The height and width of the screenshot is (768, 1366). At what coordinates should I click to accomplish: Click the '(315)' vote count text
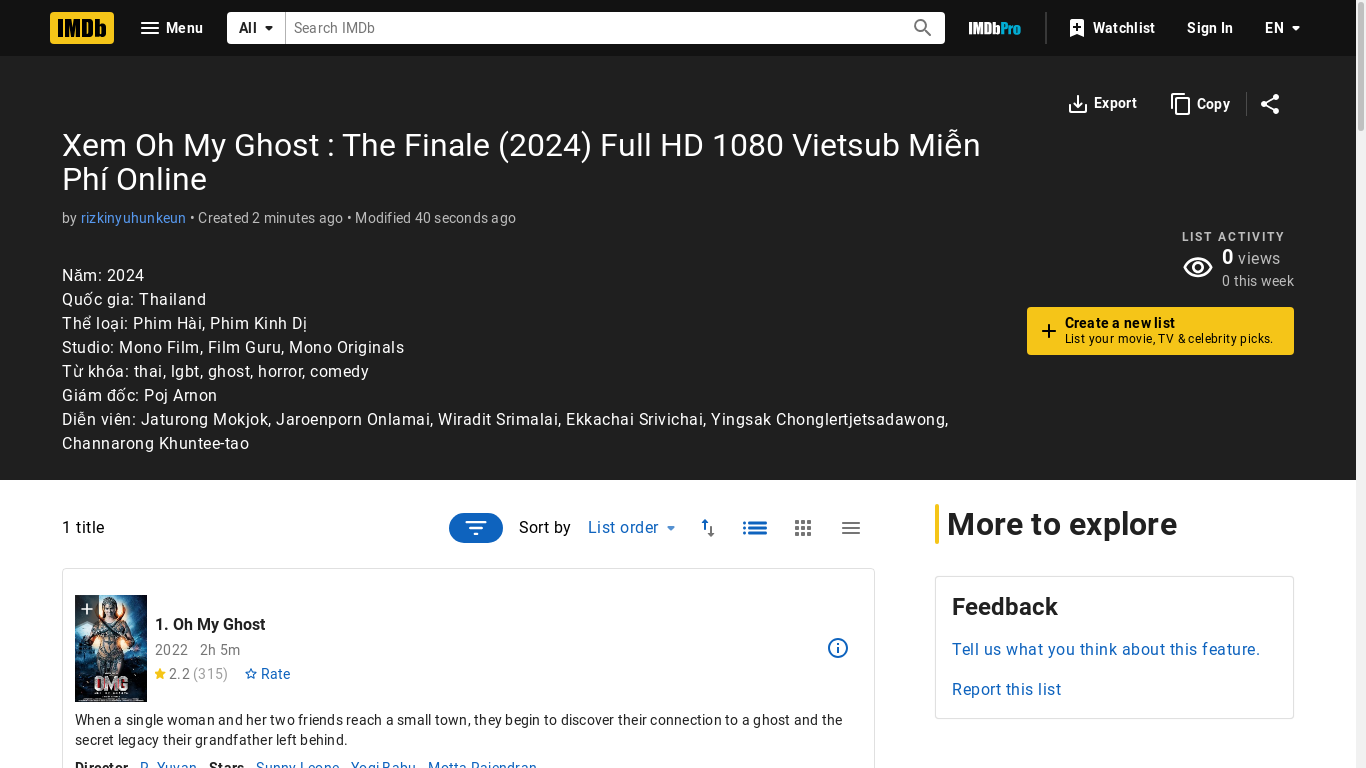(x=210, y=674)
